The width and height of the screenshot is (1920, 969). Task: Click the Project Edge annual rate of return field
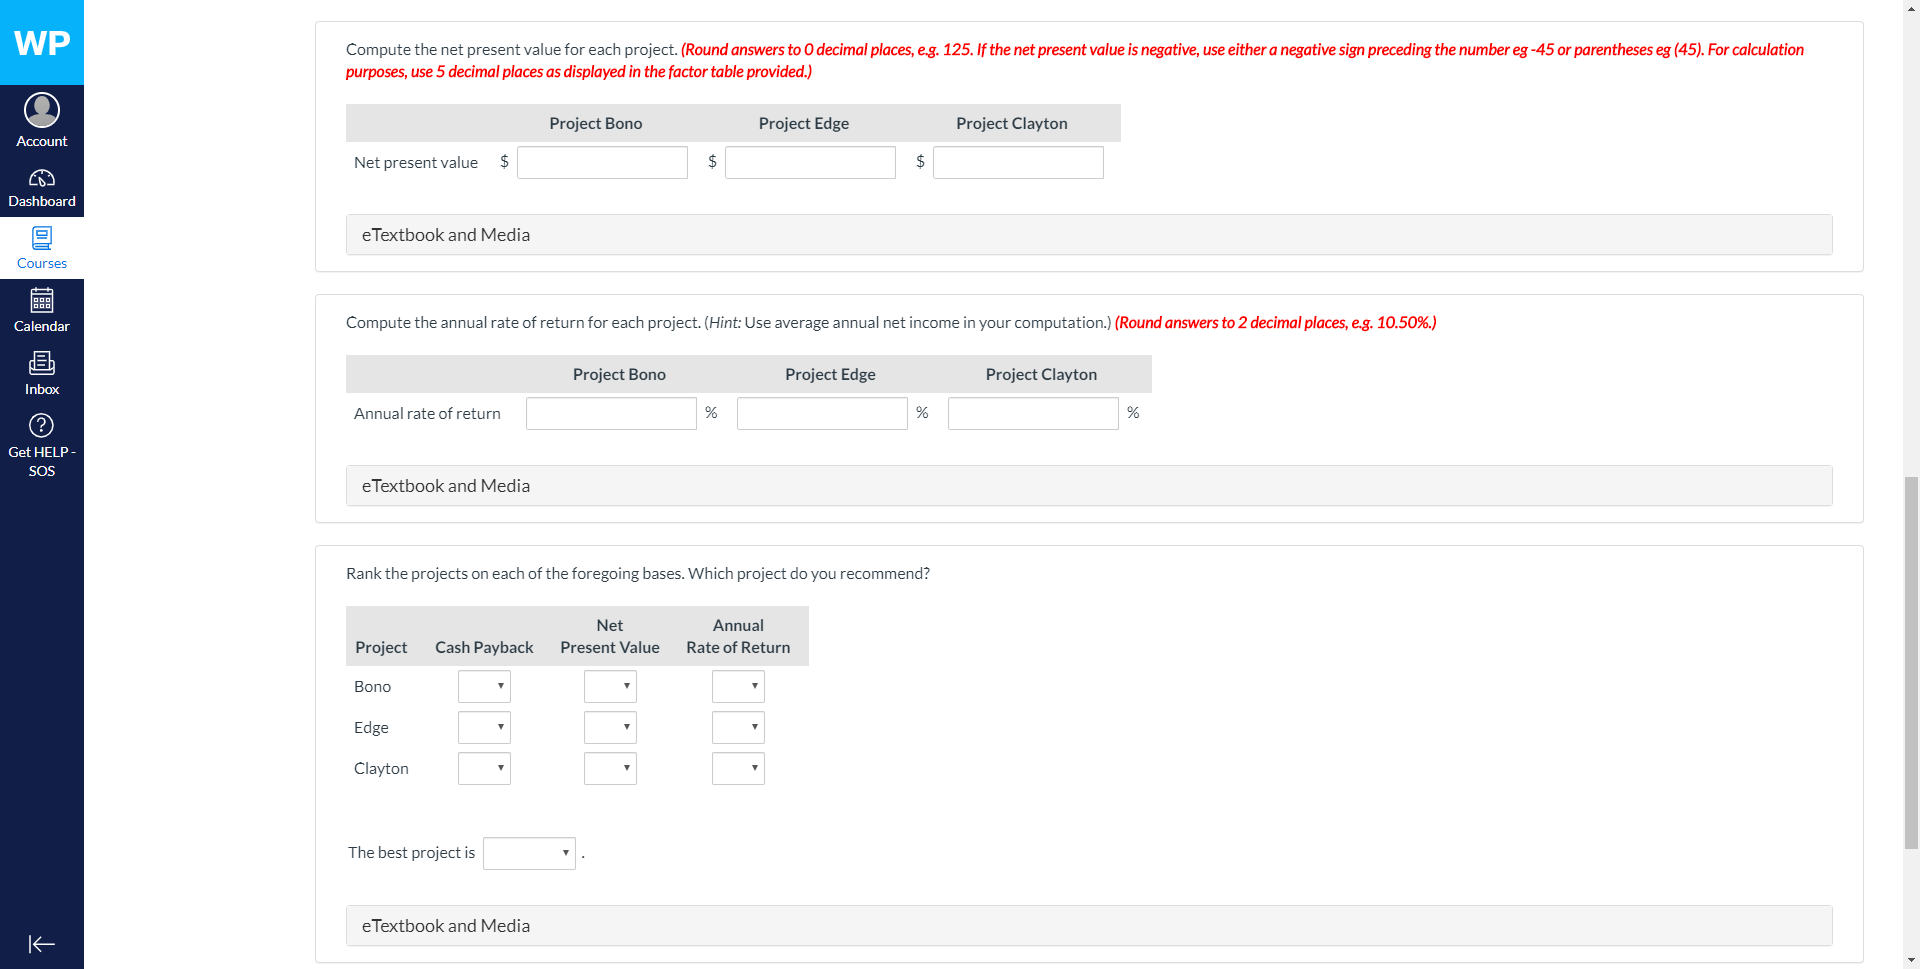click(821, 413)
